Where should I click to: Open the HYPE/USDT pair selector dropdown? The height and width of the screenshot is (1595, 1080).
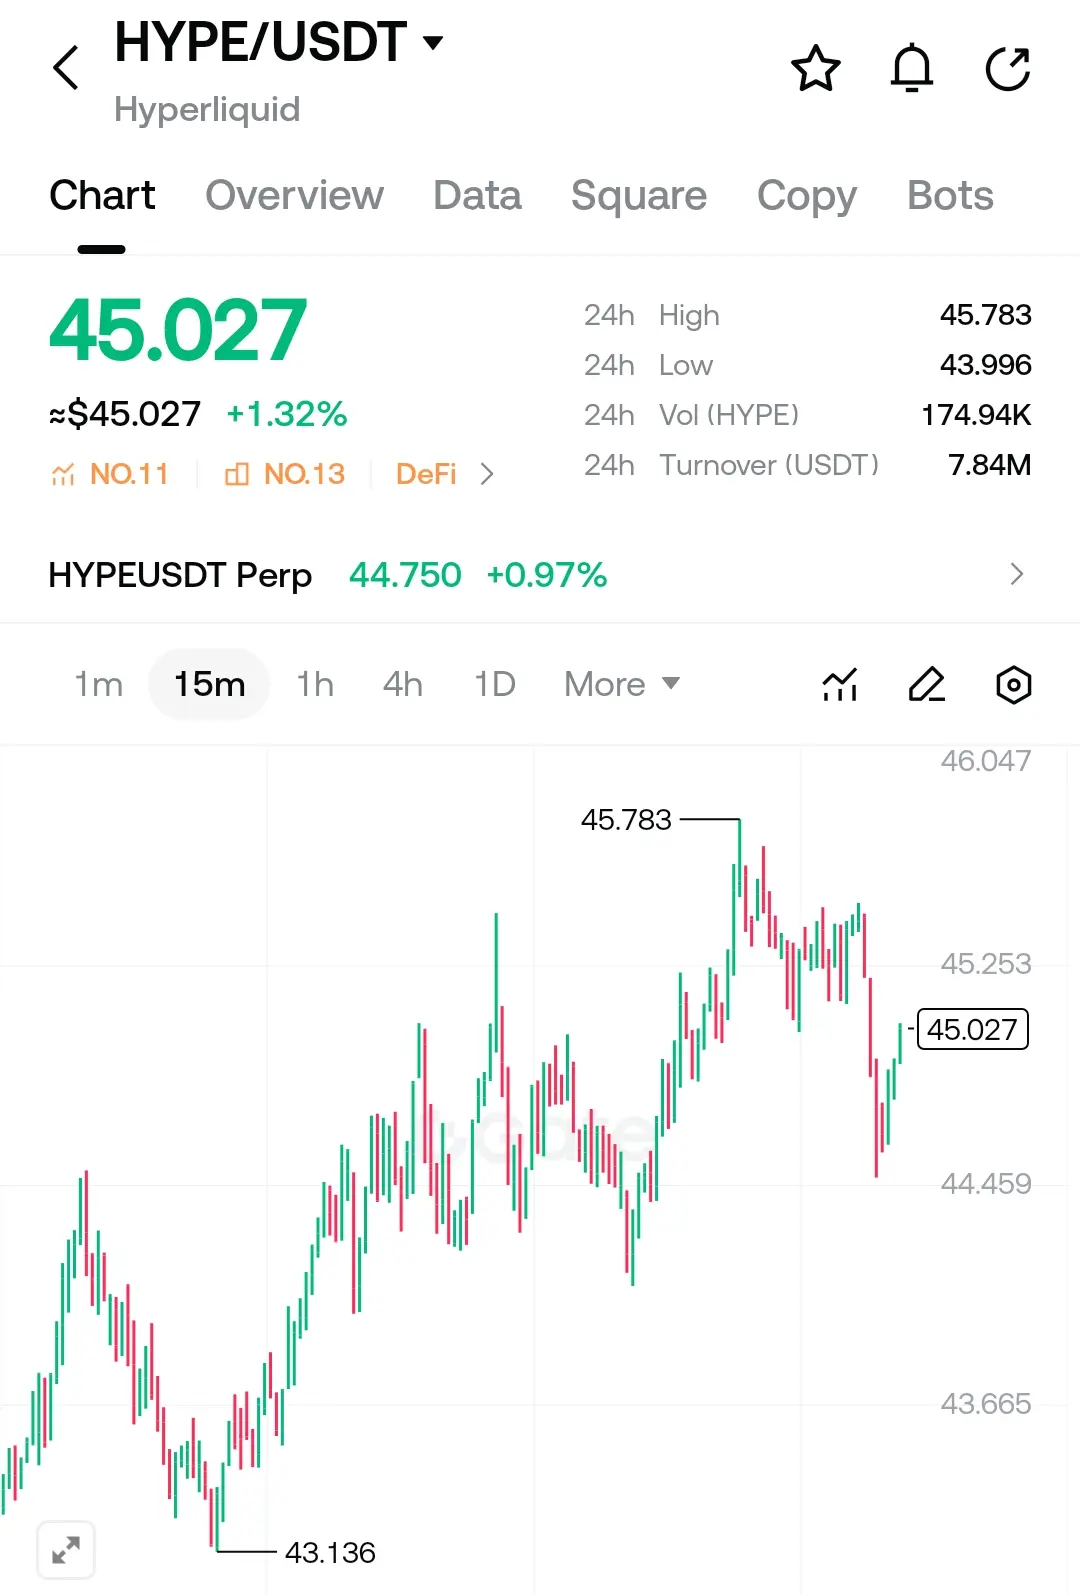click(433, 42)
